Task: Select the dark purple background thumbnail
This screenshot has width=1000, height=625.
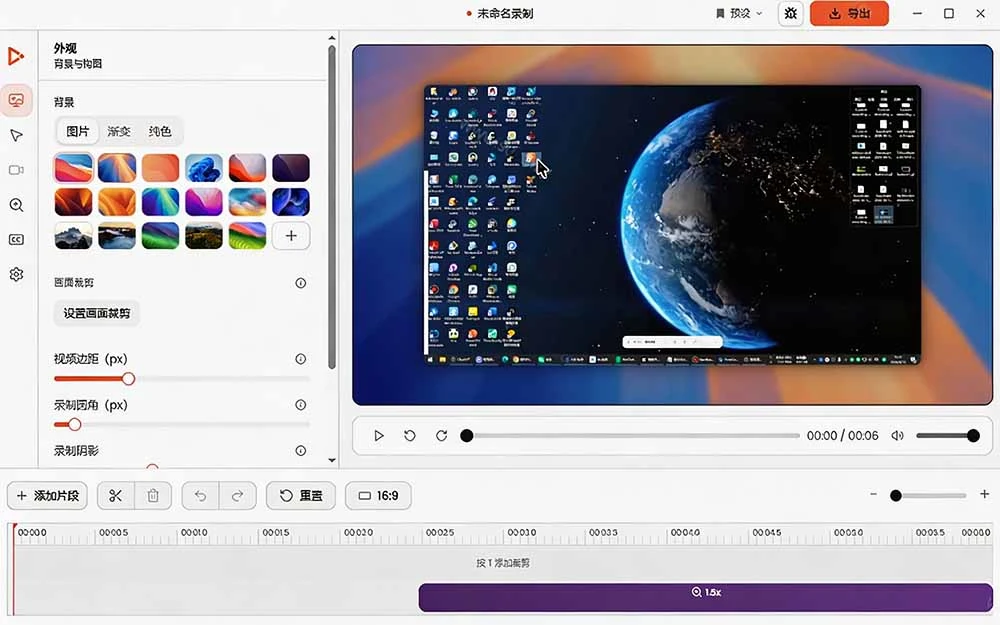Action: [291, 168]
